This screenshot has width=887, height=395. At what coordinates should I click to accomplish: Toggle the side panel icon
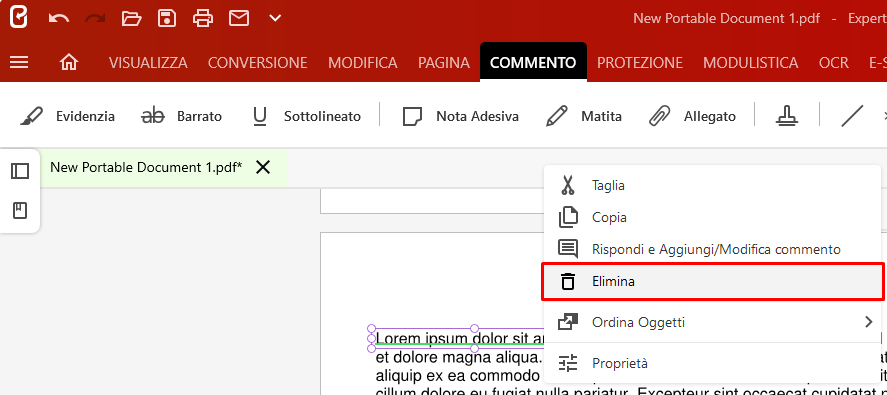pyautogui.click(x=20, y=171)
